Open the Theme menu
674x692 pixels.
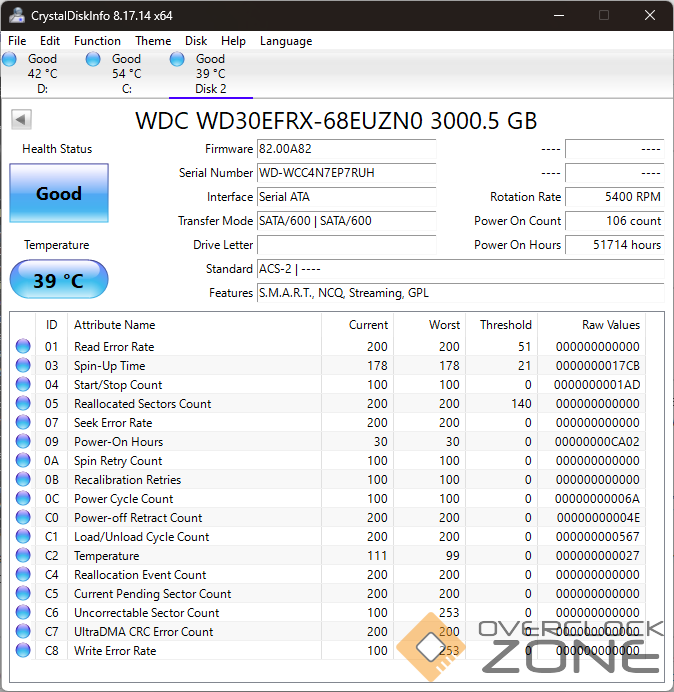[153, 41]
